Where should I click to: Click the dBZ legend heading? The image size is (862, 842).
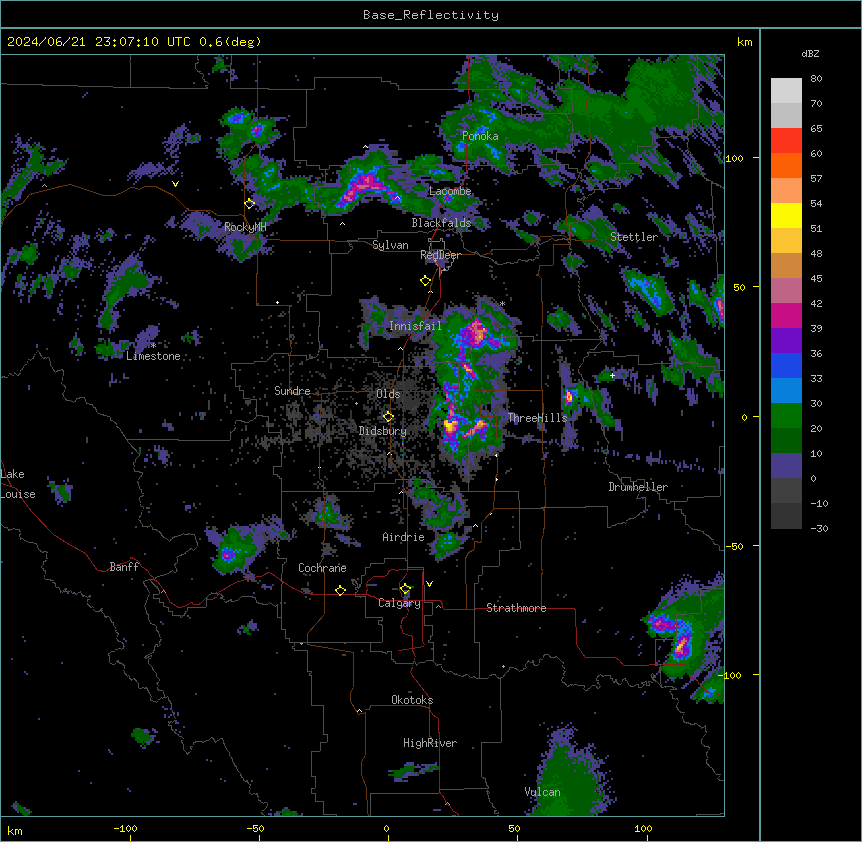[x=810, y=54]
